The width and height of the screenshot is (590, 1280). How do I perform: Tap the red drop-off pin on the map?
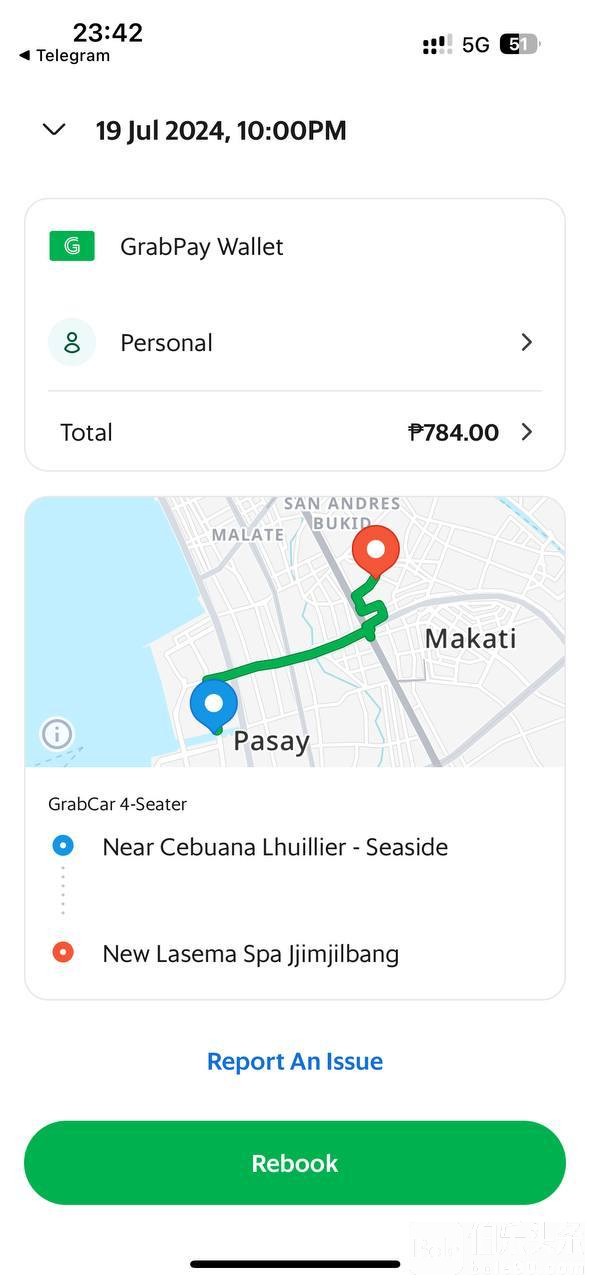pos(376,552)
